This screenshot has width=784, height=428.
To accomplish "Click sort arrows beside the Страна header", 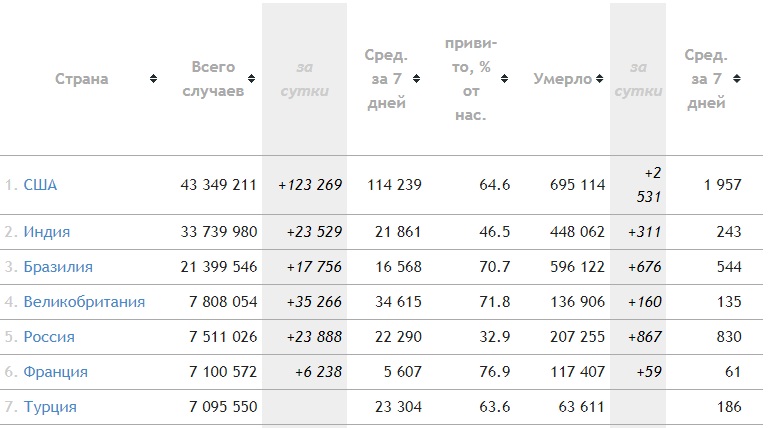I will 153,79.
